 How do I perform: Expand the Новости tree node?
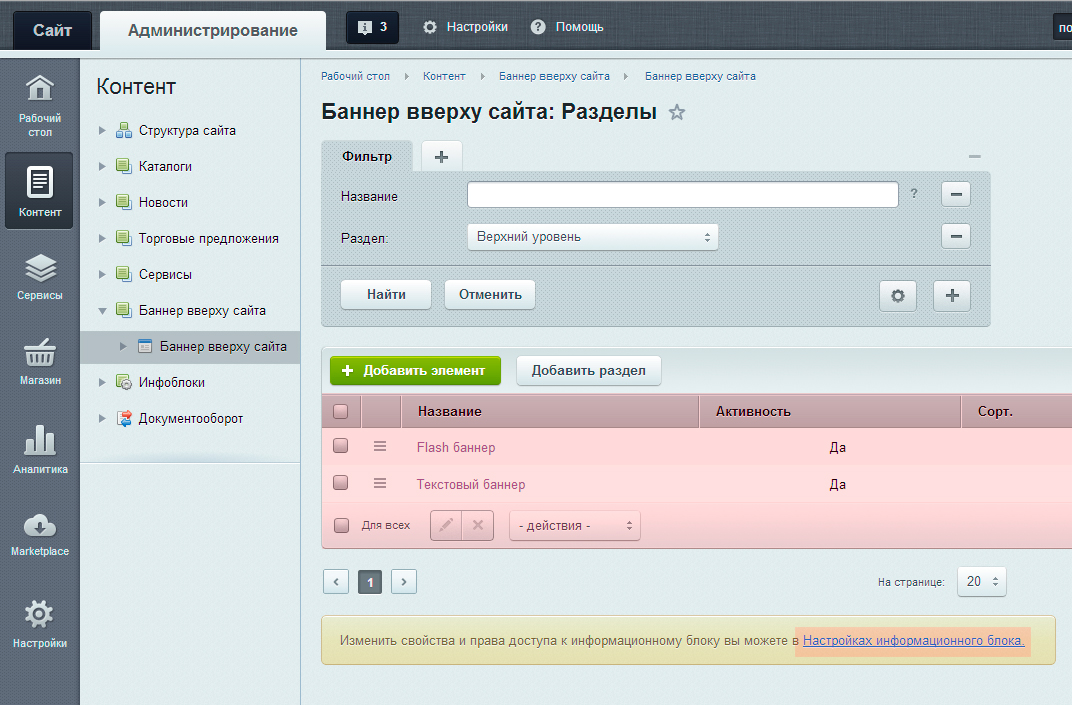click(x=102, y=202)
